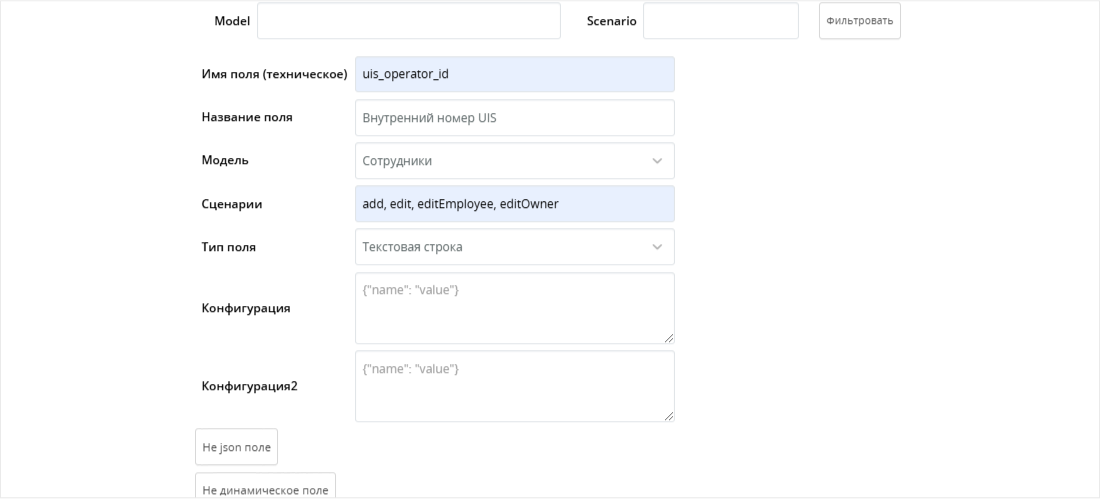Viewport: 1100px width, 499px height.
Task: Toggle the Не json поле button
Action: pyautogui.click(x=236, y=447)
